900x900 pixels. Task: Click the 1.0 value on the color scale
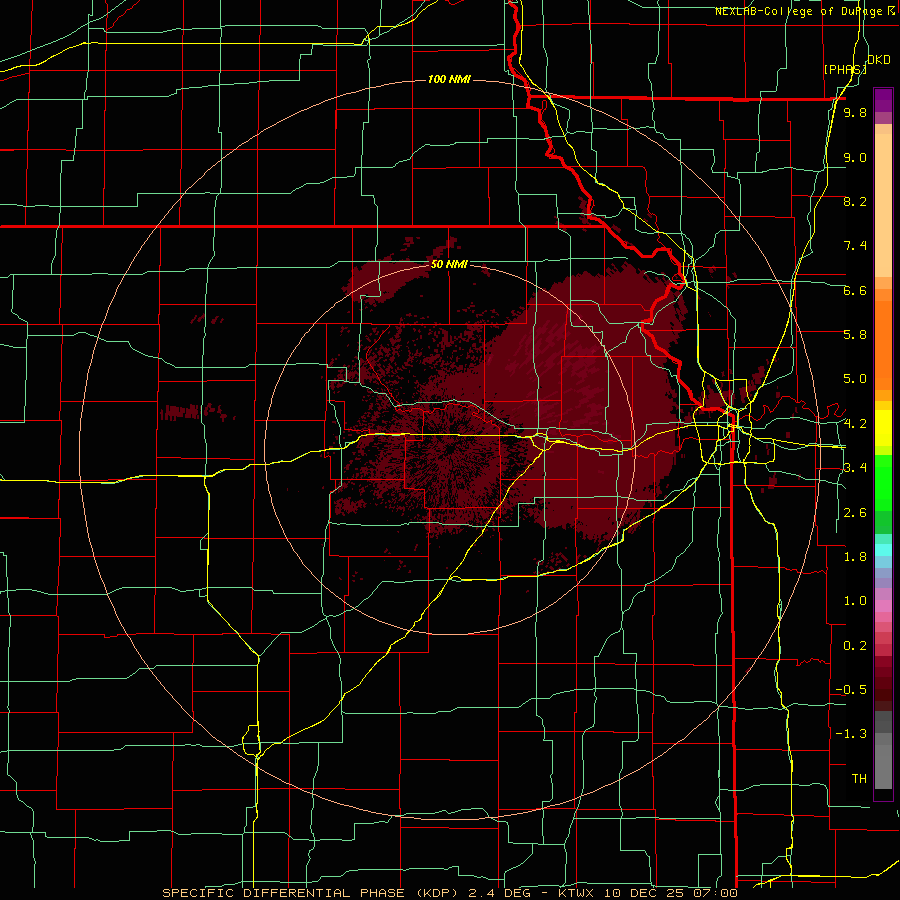pyautogui.click(x=855, y=601)
